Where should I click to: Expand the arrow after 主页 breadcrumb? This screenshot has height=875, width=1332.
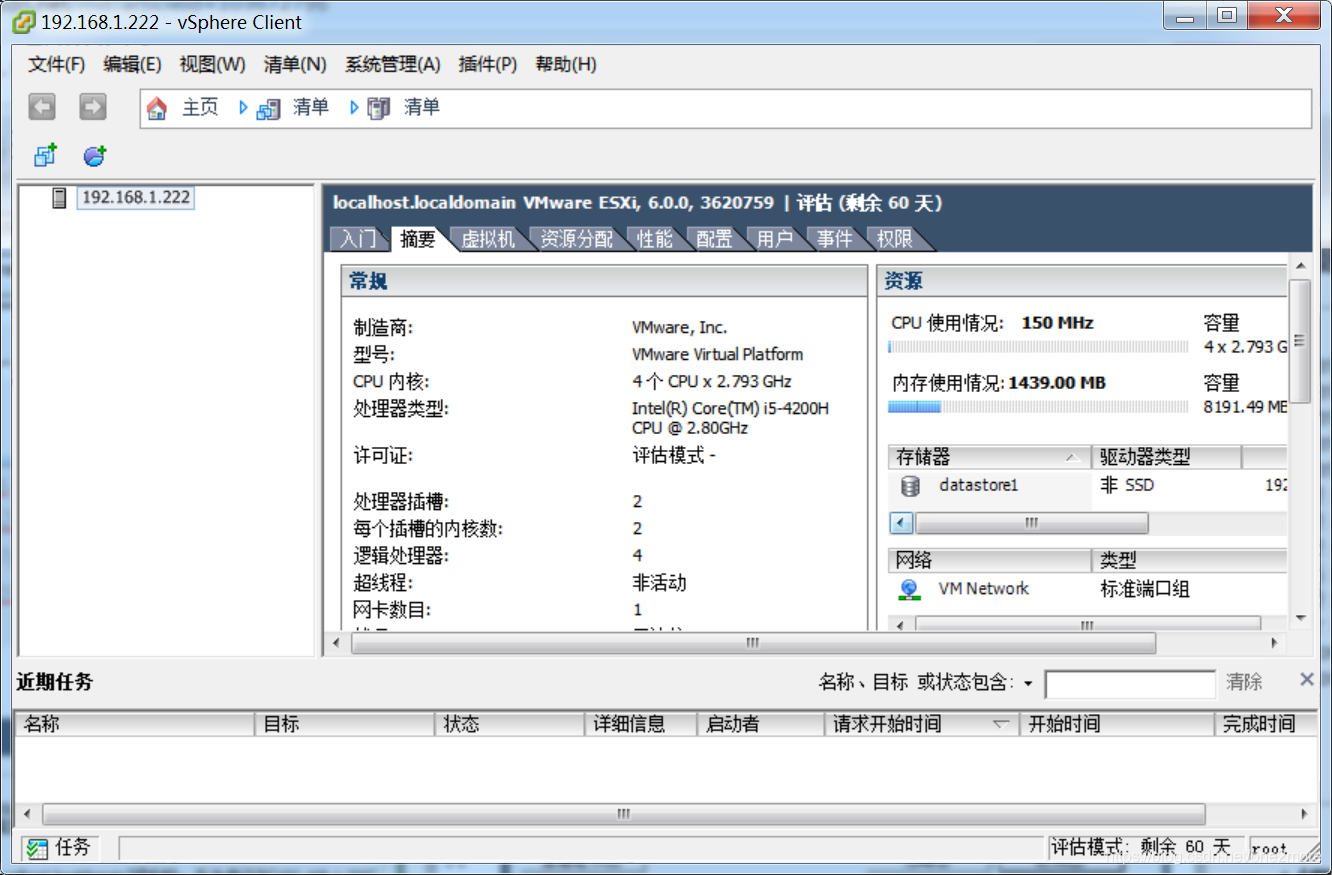(243, 108)
